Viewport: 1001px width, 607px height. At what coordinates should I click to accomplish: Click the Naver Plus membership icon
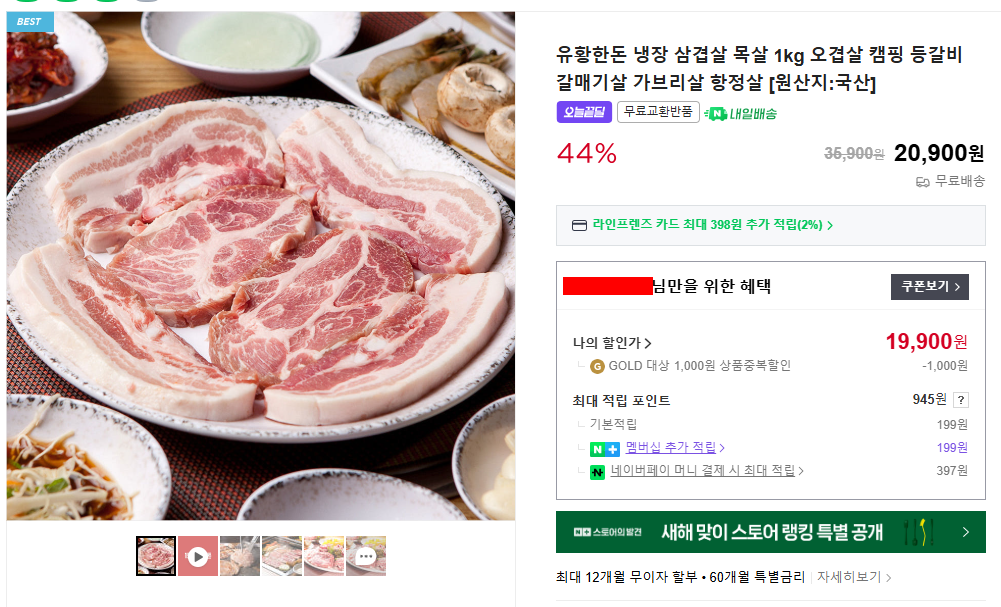pyautogui.click(x=604, y=448)
